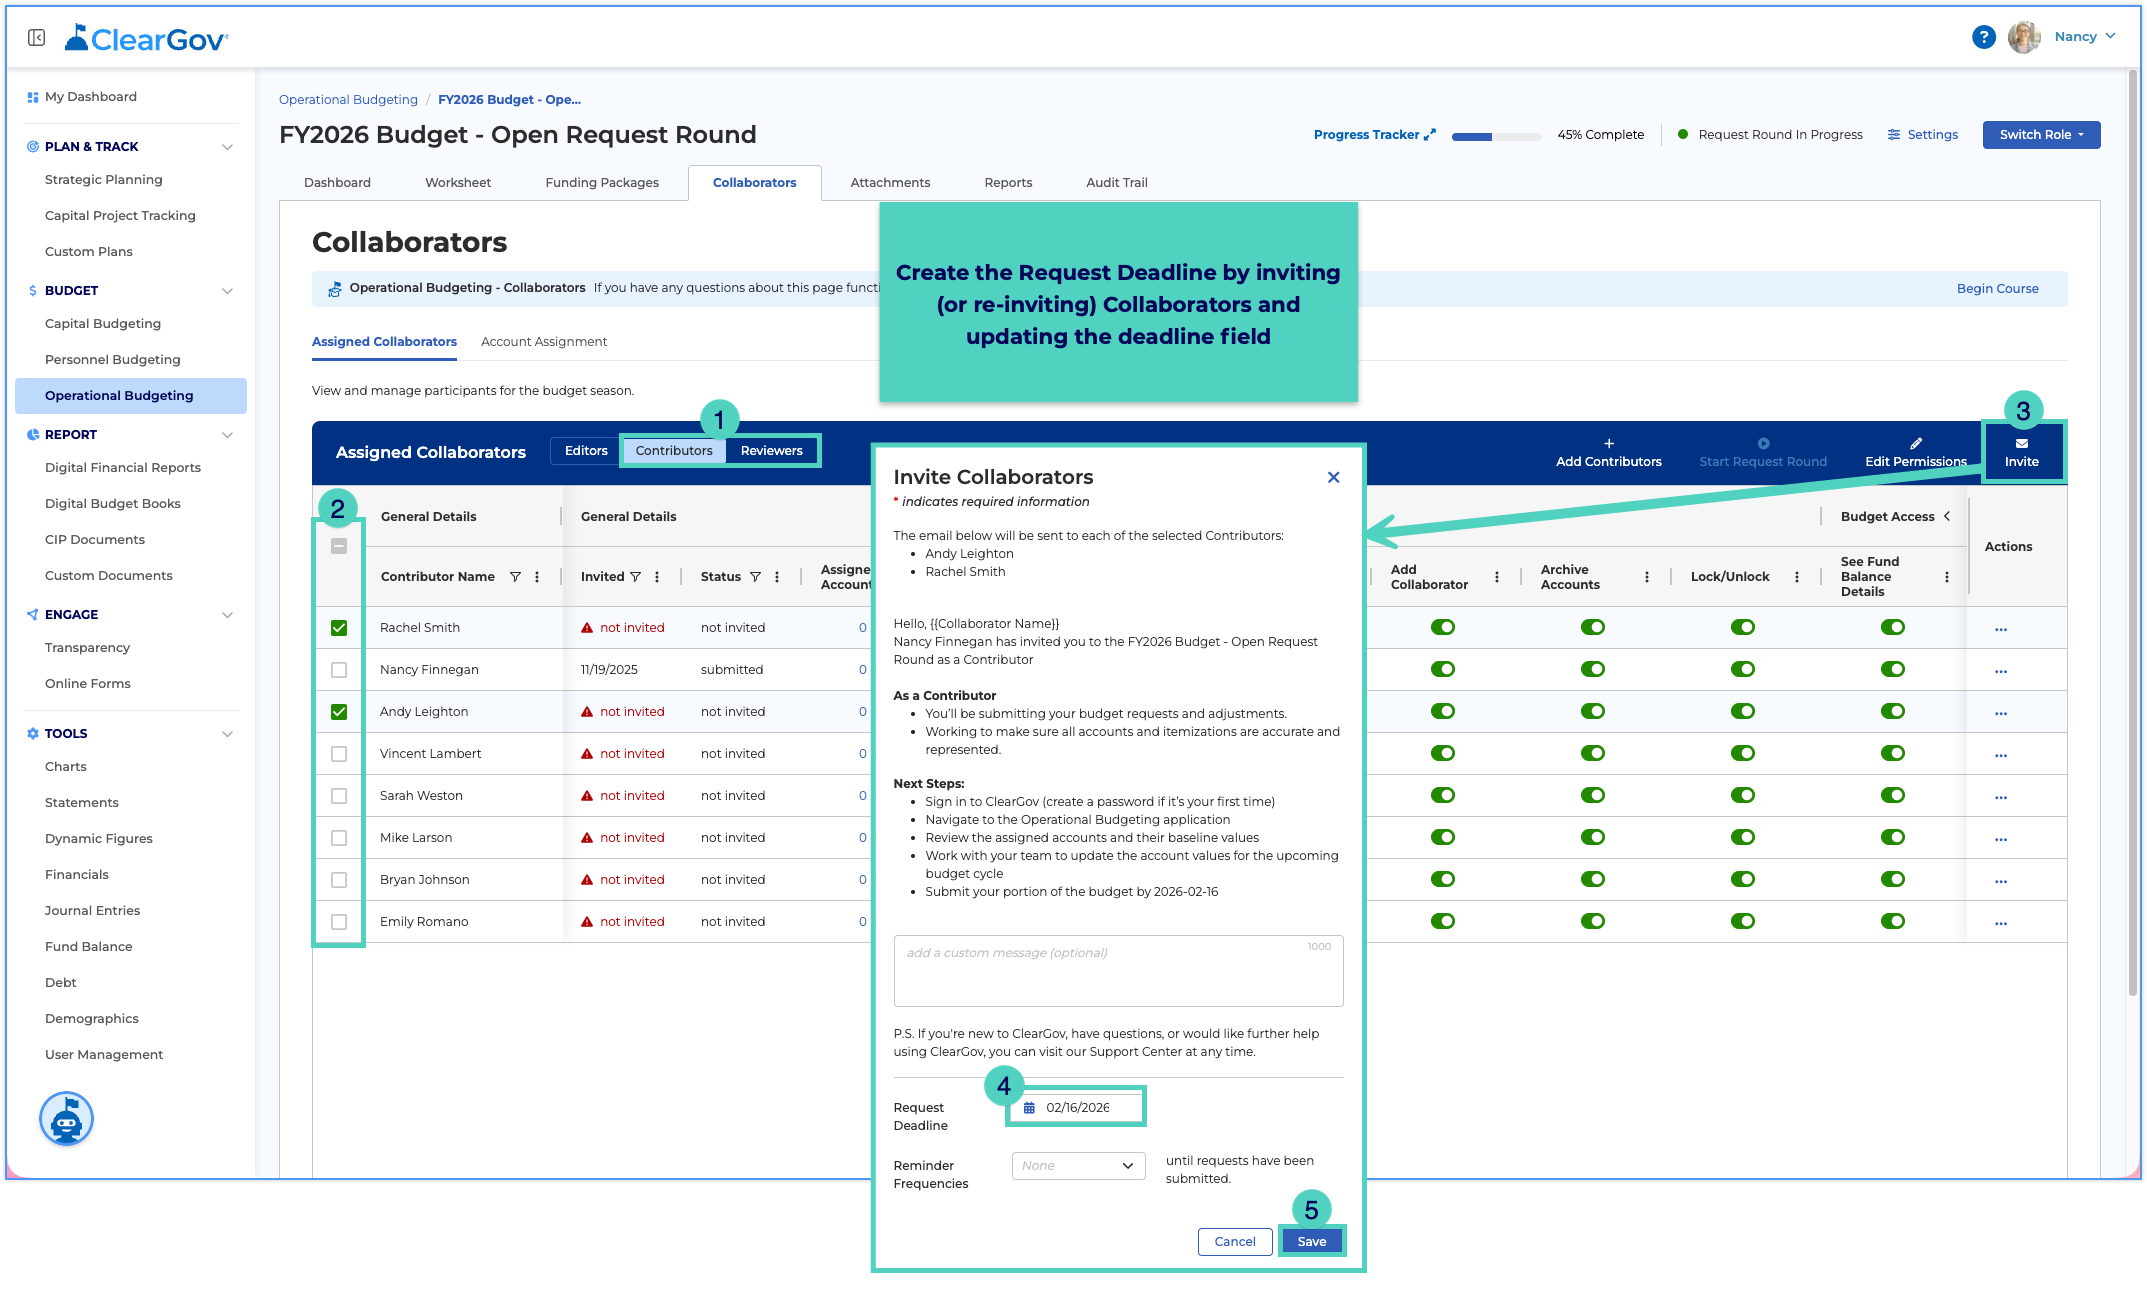Uncheck the Rachel Smith checkbox
Viewport: 2147px width, 1303px height.
click(x=339, y=628)
